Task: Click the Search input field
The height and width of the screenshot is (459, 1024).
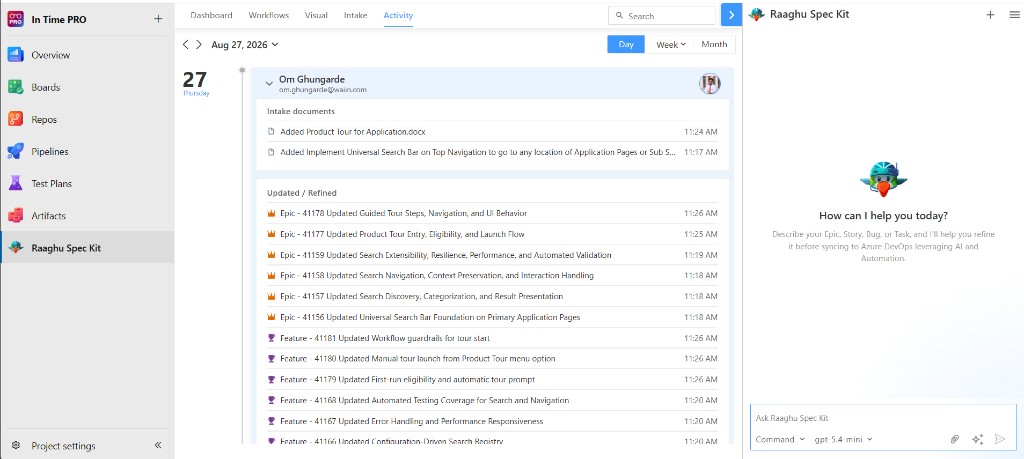Action: (x=662, y=16)
